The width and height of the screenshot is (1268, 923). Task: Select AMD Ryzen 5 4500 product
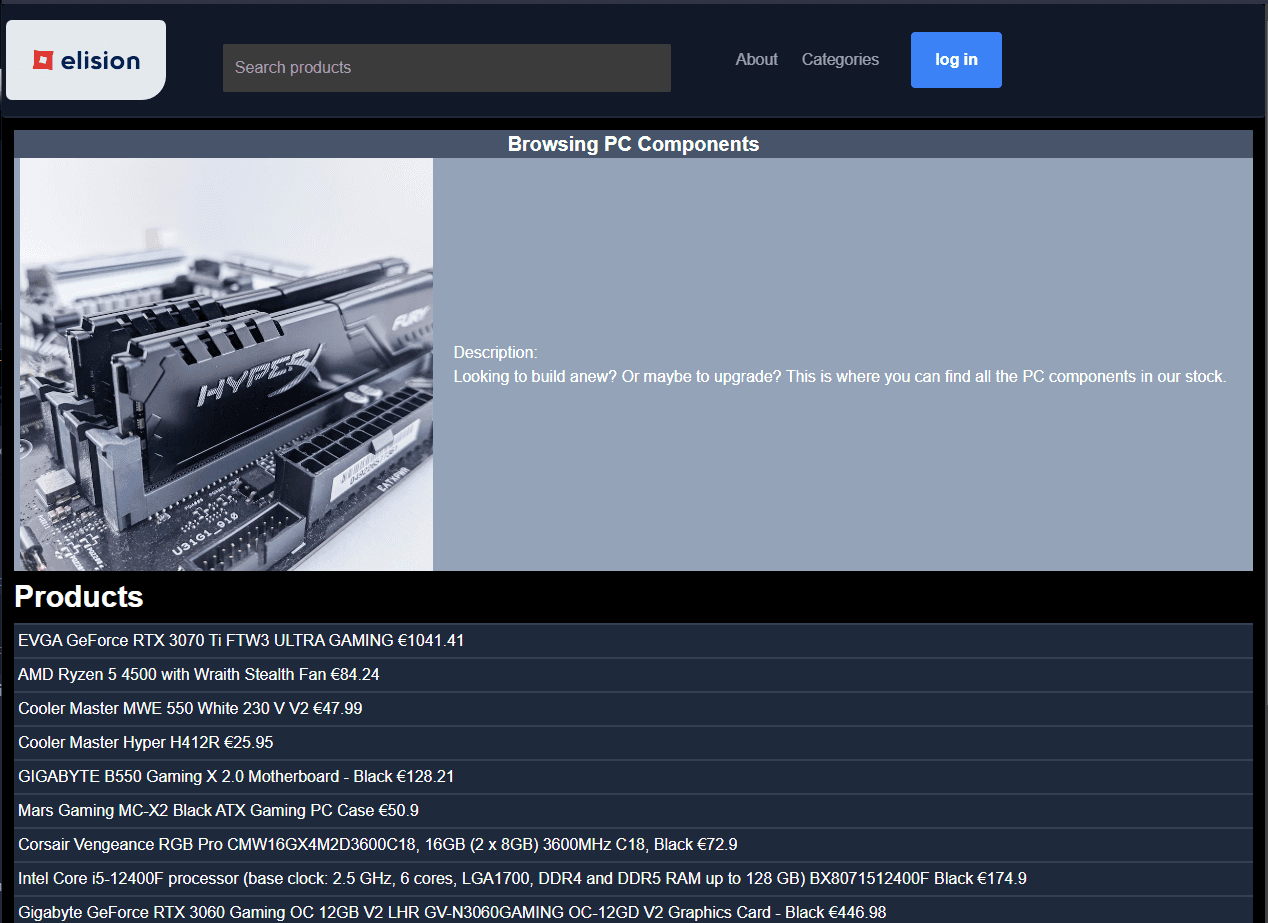tap(180, 675)
